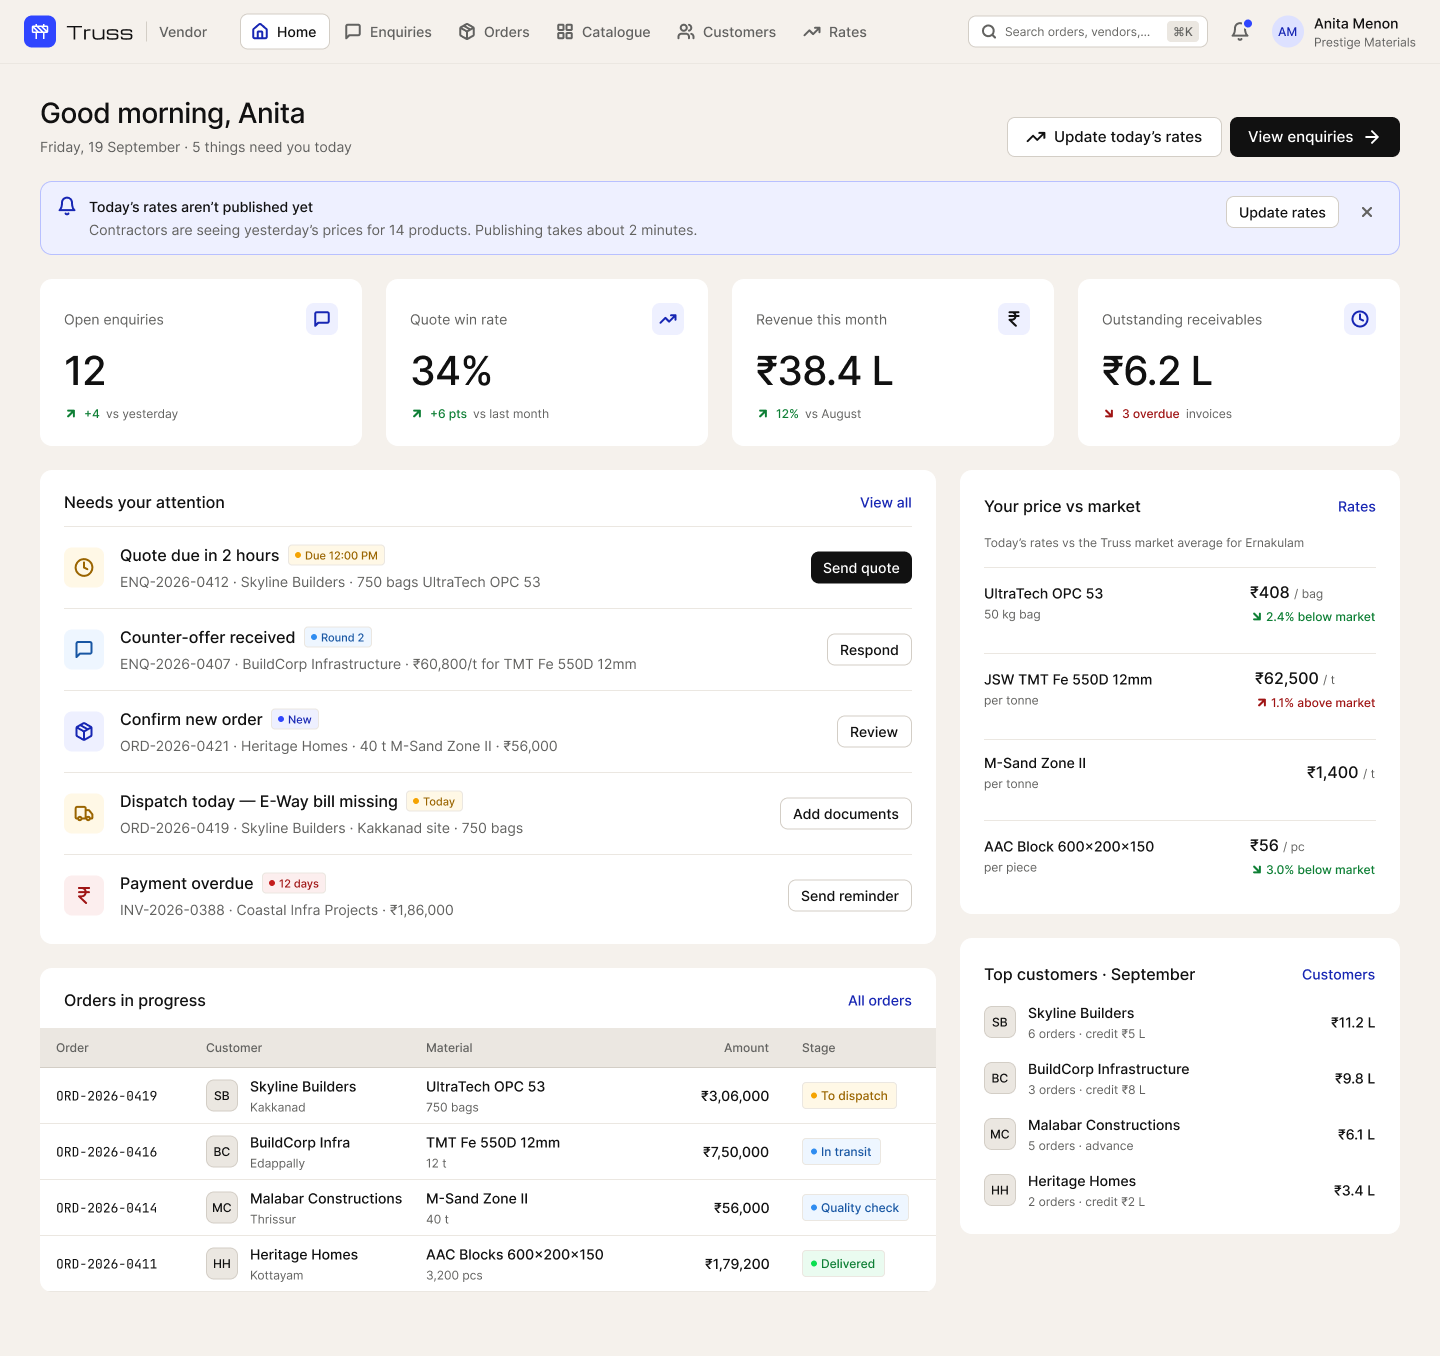Send quote for ENQ-2026-0412
Screen dimensions: 1440x1356
[861, 568]
